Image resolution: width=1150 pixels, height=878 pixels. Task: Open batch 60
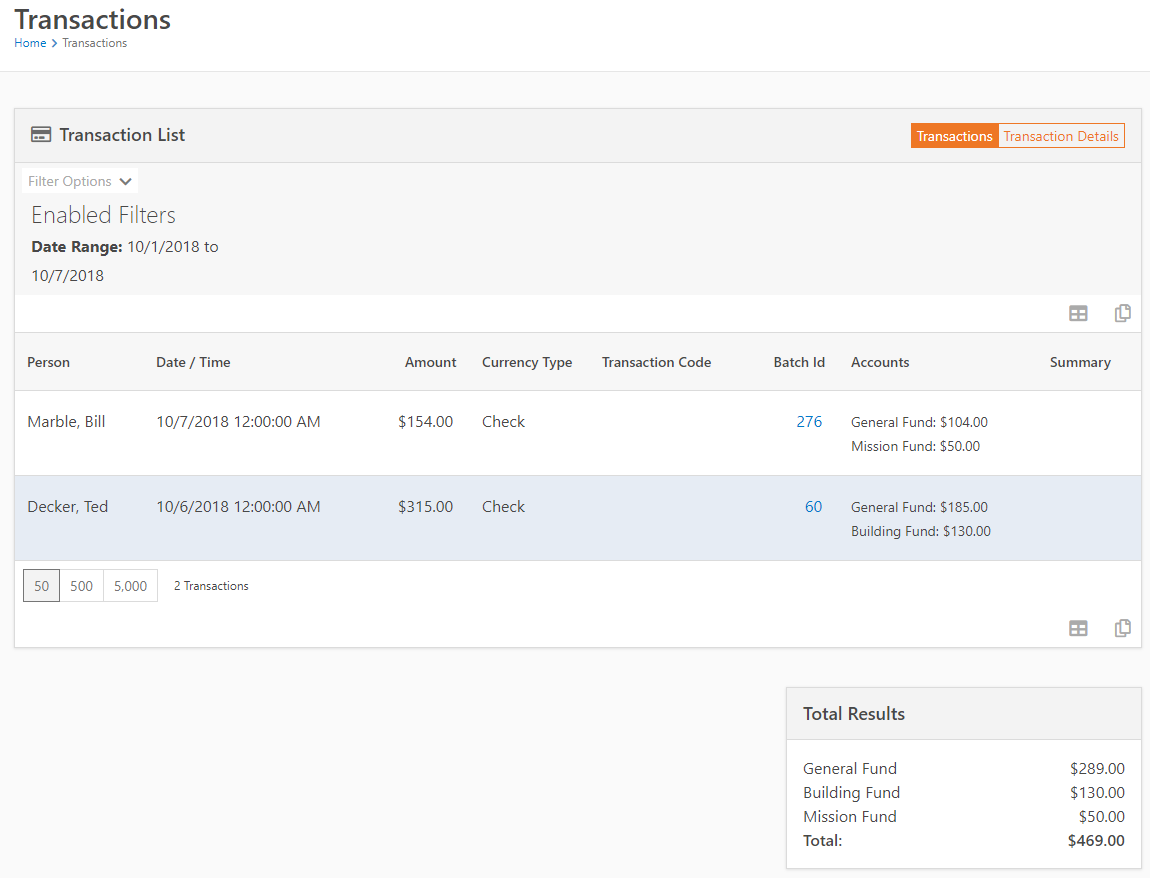(x=813, y=506)
